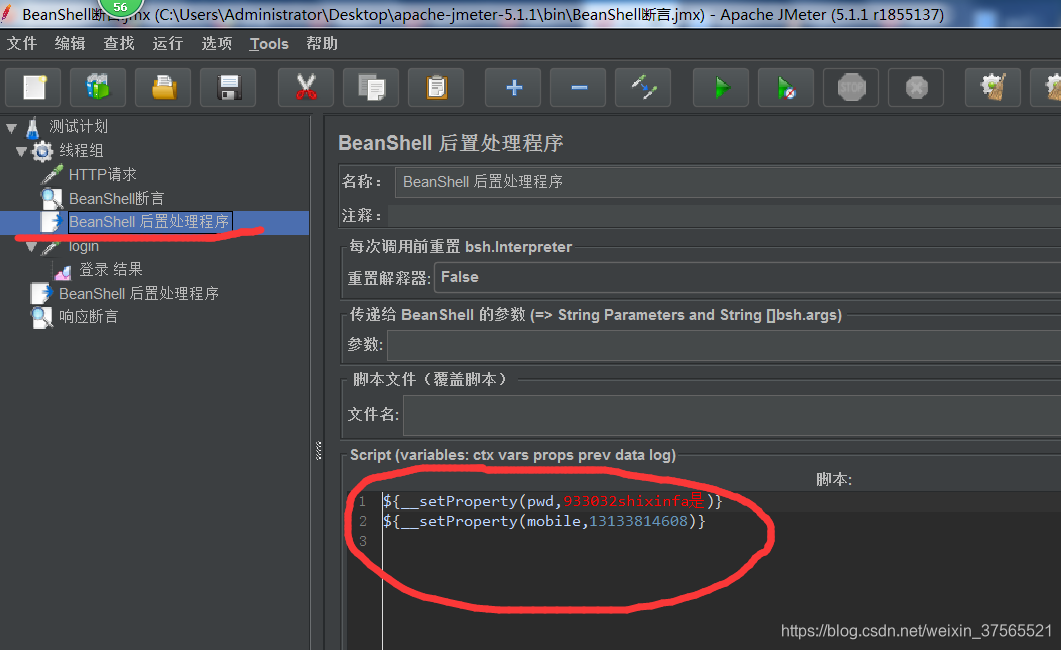Click the flask icon of 测试计划
The height and width of the screenshot is (650, 1061).
pyautogui.click(x=32, y=127)
